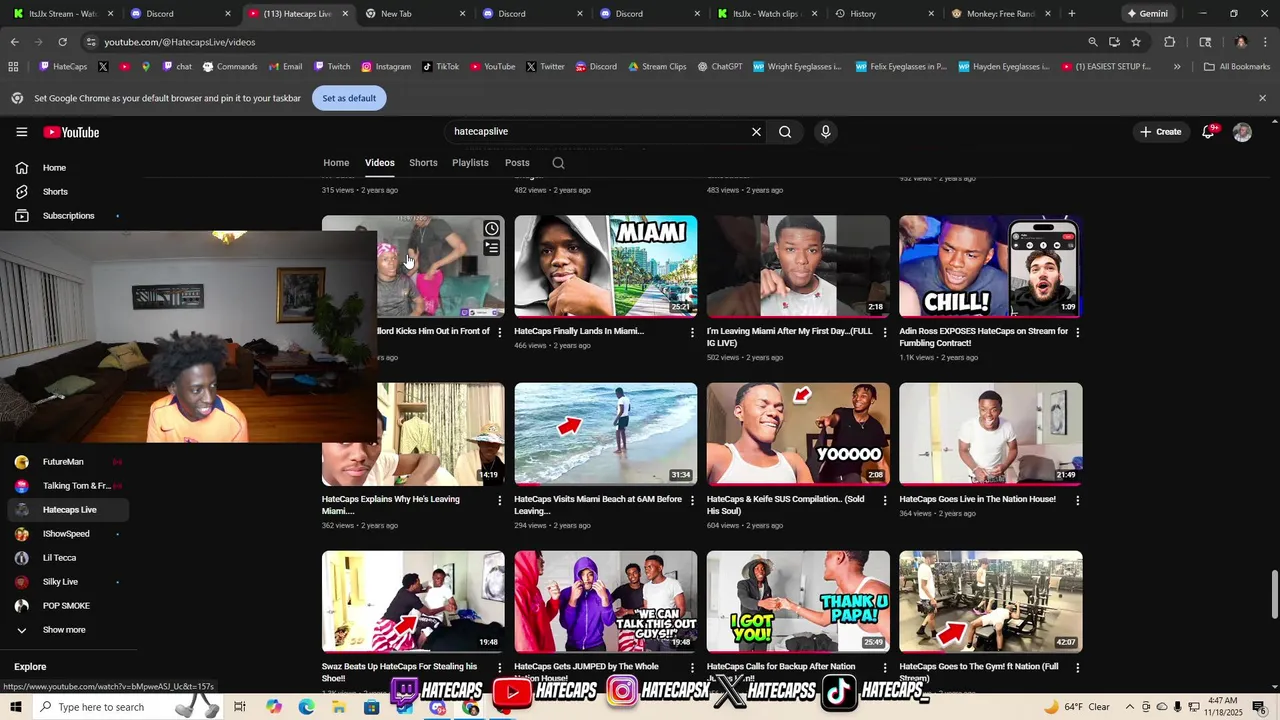The width and height of the screenshot is (1280, 720).
Task: Search within channel magnifier icon
Action: [558, 163]
